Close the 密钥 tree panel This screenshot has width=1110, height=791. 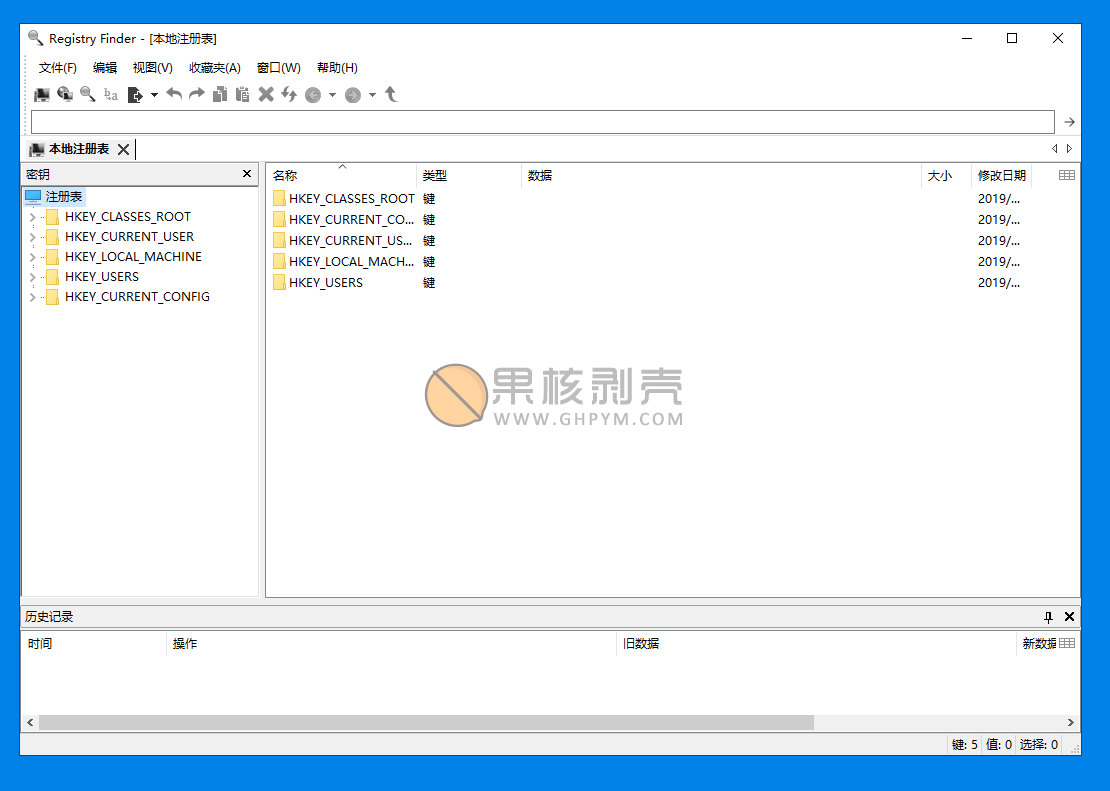[246, 173]
